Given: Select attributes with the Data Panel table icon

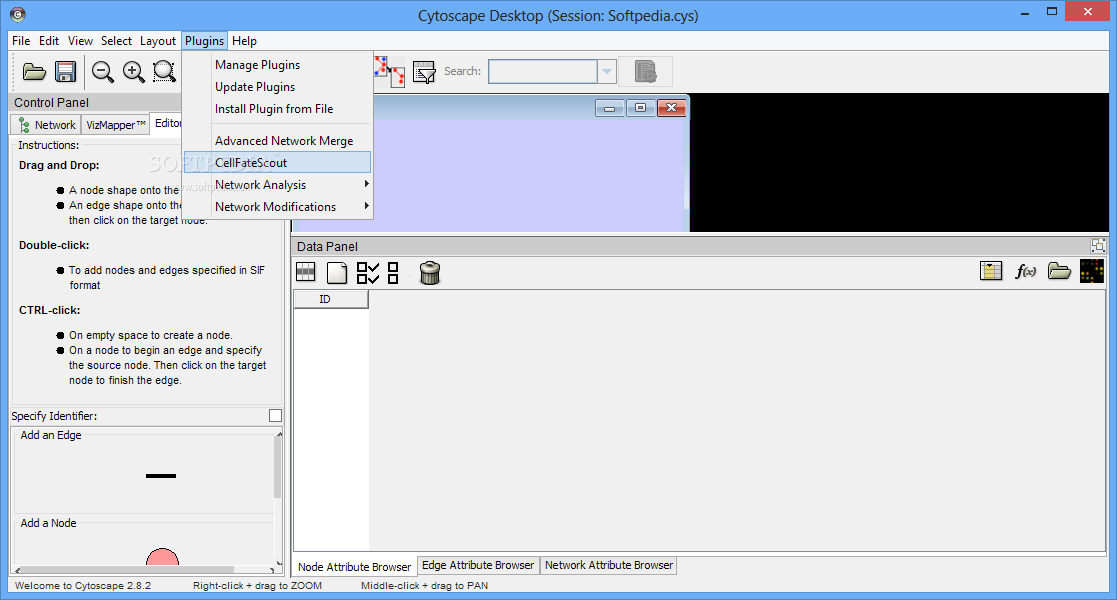Looking at the screenshot, I should click(x=306, y=271).
